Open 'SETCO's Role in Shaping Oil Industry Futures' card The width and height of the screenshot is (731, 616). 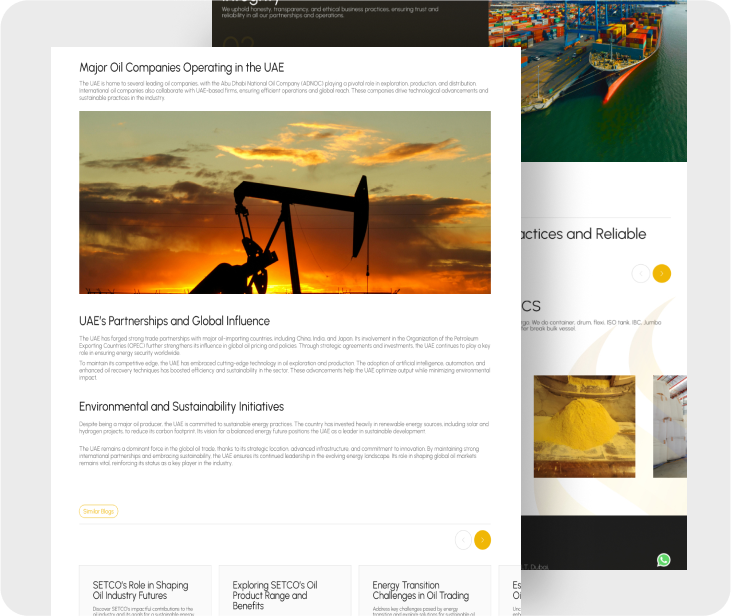tap(145, 590)
